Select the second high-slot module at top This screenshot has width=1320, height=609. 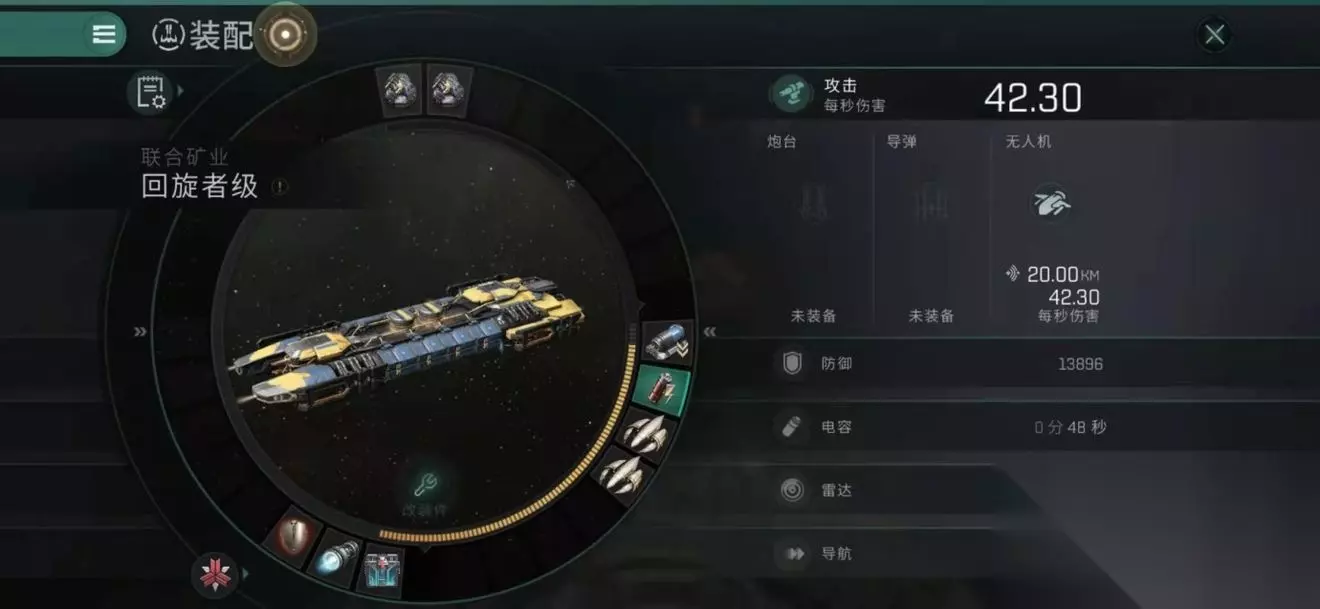click(x=446, y=90)
